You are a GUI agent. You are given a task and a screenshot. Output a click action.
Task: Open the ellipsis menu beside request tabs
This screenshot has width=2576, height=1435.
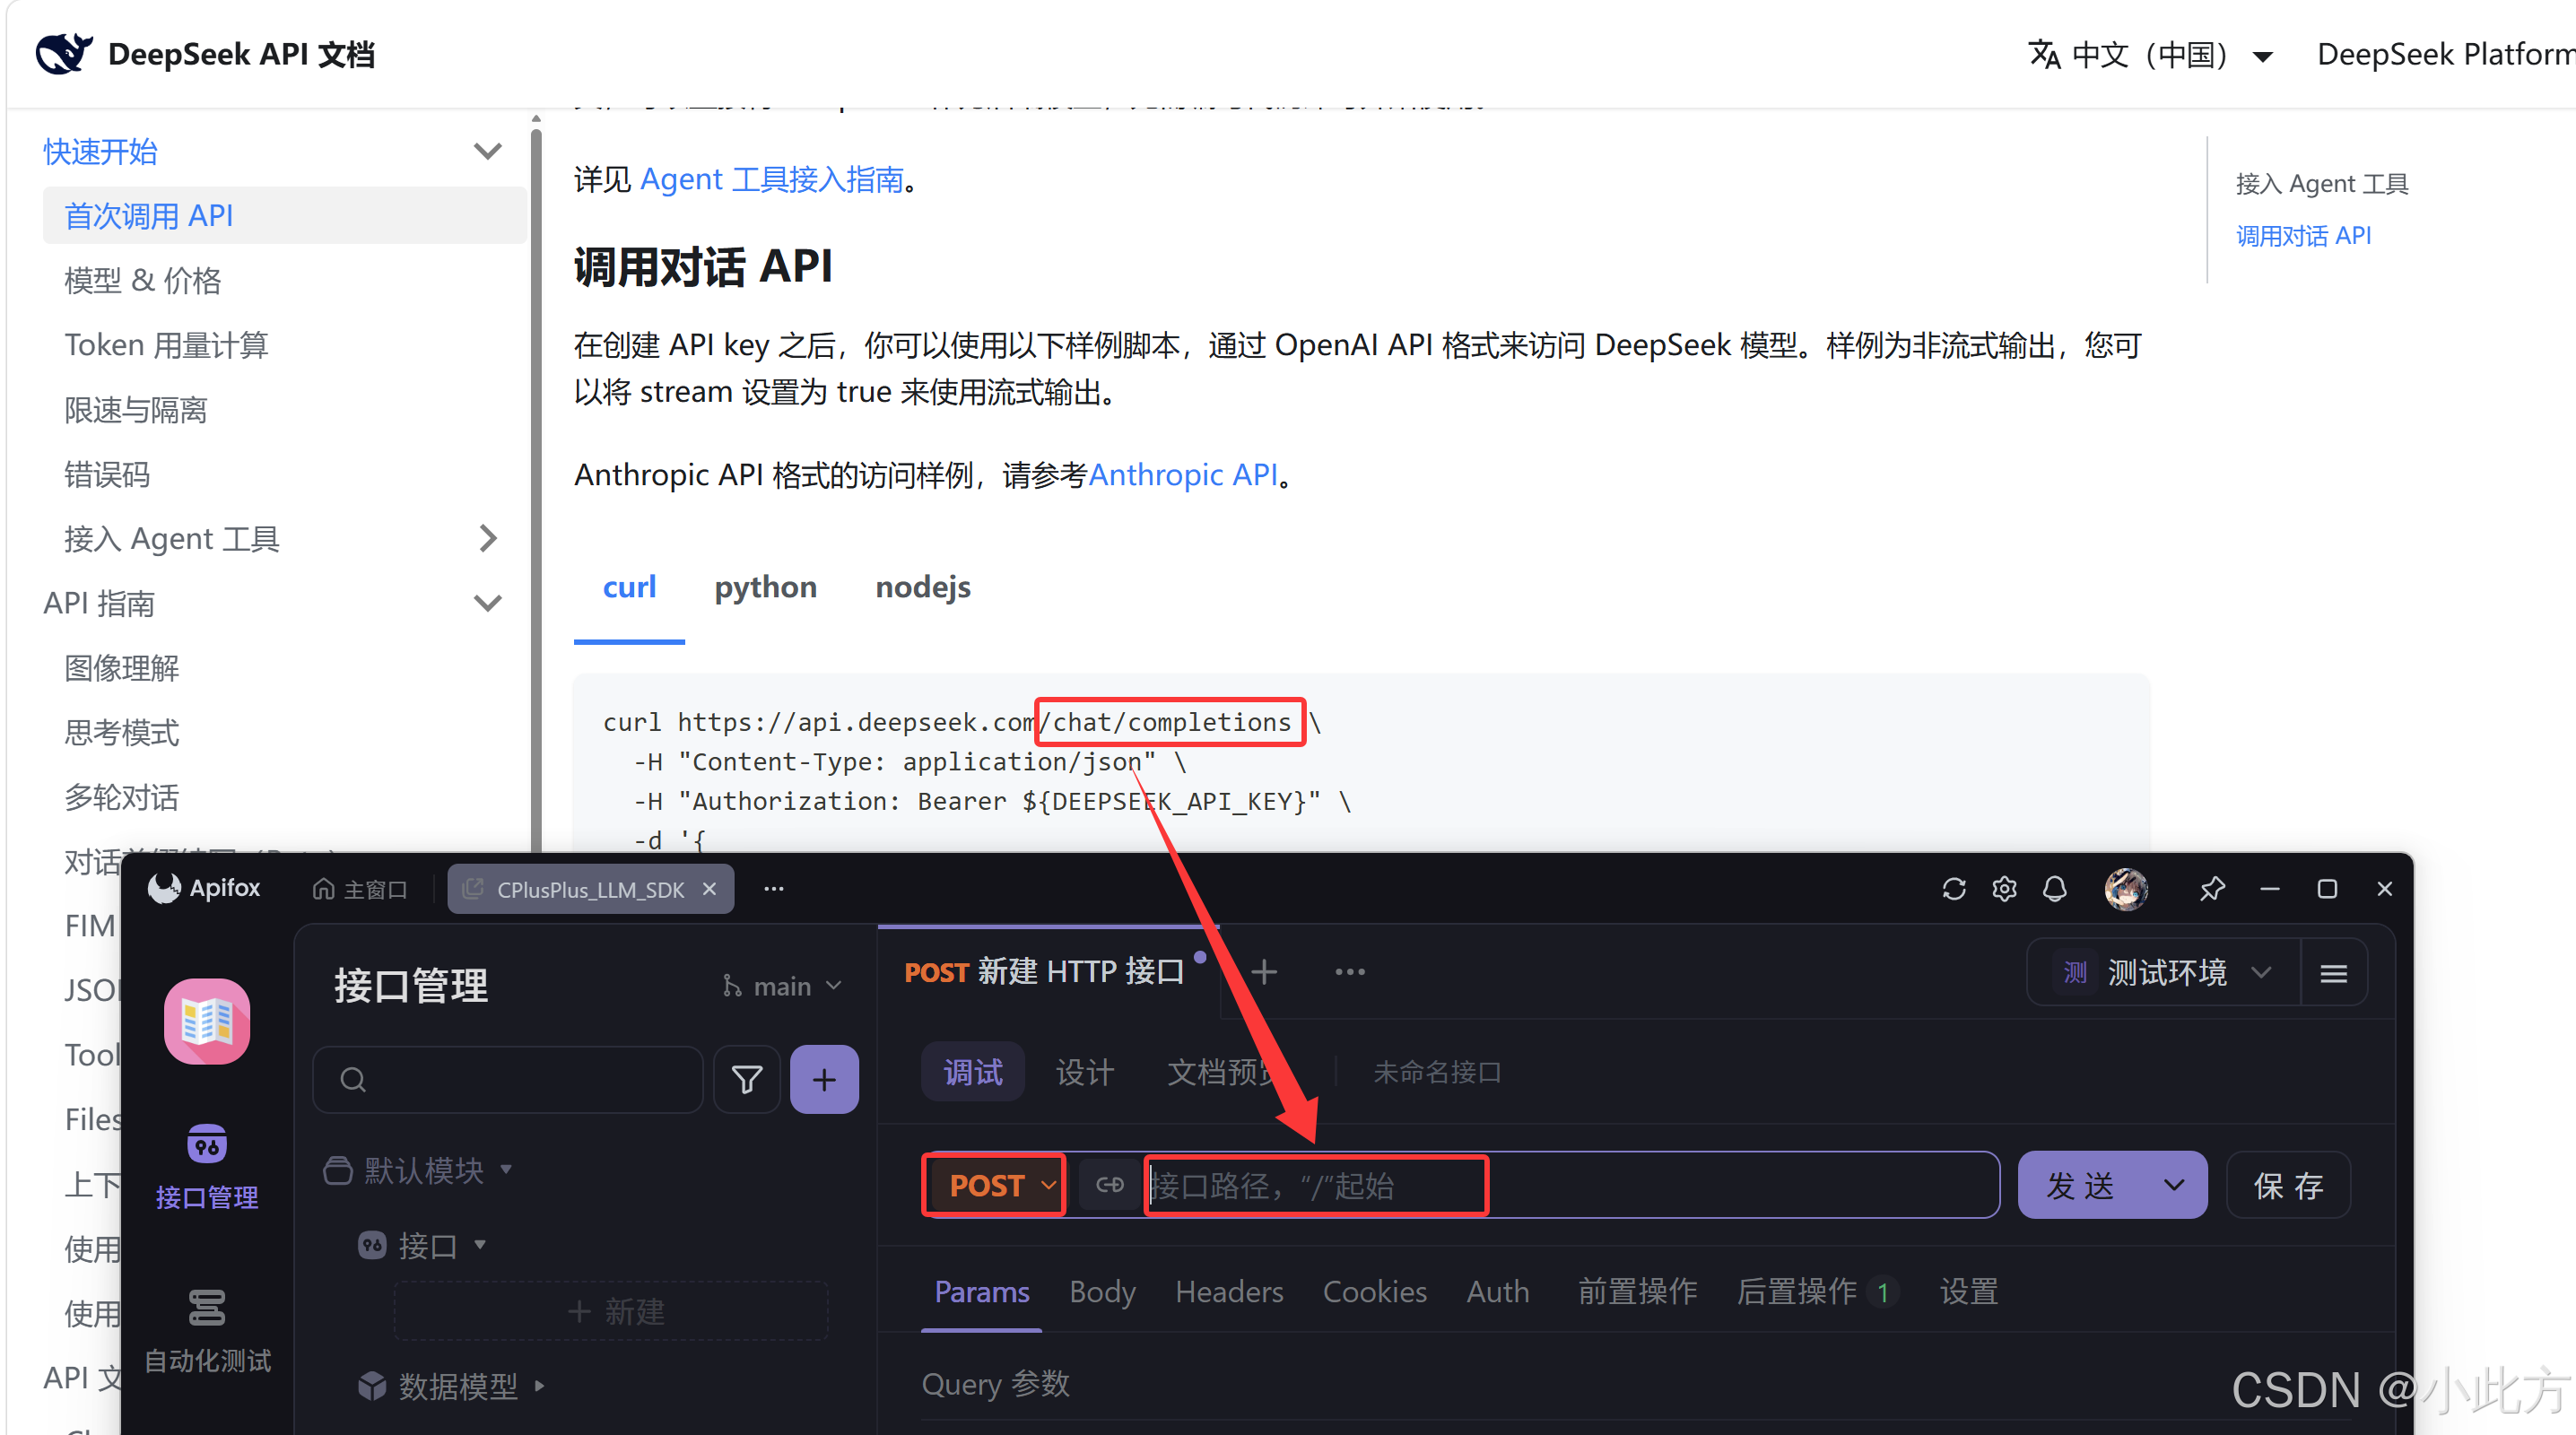(x=1350, y=972)
